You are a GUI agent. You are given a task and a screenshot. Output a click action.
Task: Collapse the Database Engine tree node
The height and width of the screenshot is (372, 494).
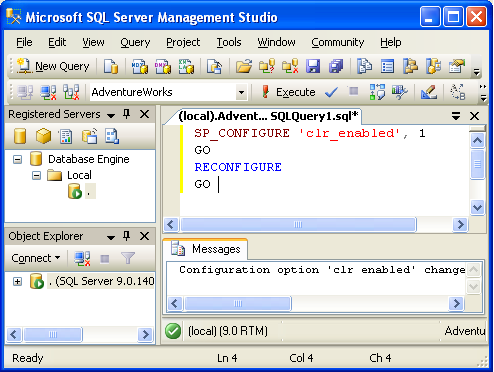17,159
